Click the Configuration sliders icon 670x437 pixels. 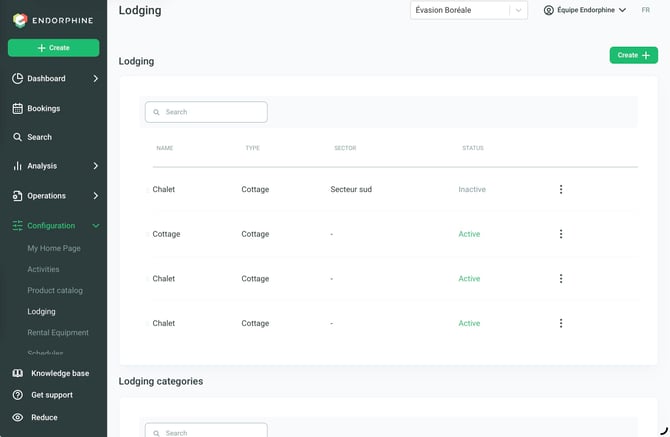click(18, 226)
